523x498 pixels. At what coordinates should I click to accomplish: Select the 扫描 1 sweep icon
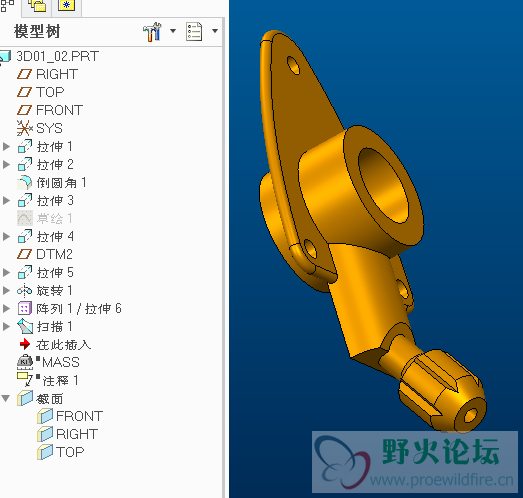[x=25, y=326]
